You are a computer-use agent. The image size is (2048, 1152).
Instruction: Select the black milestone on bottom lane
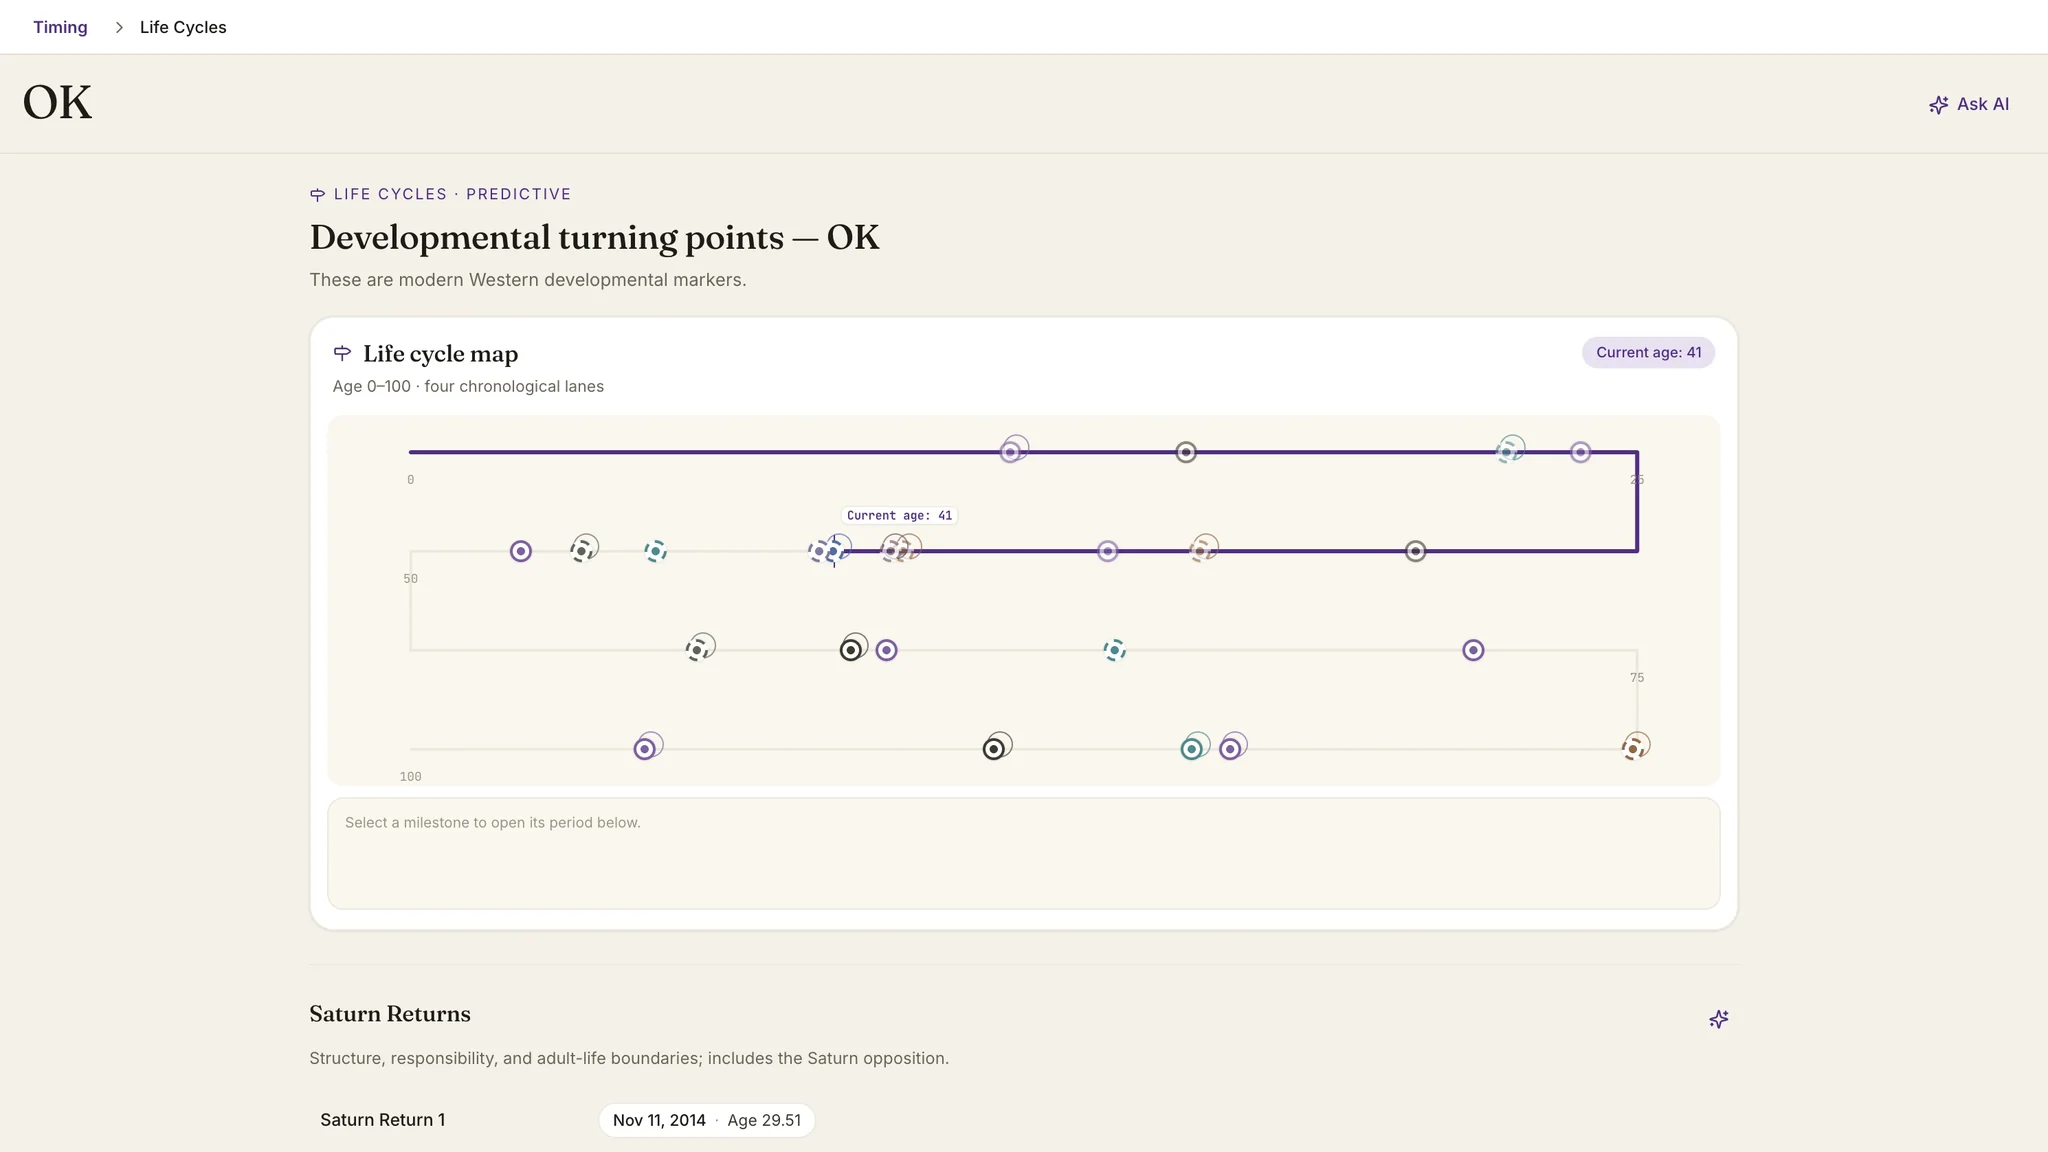click(x=994, y=748)
